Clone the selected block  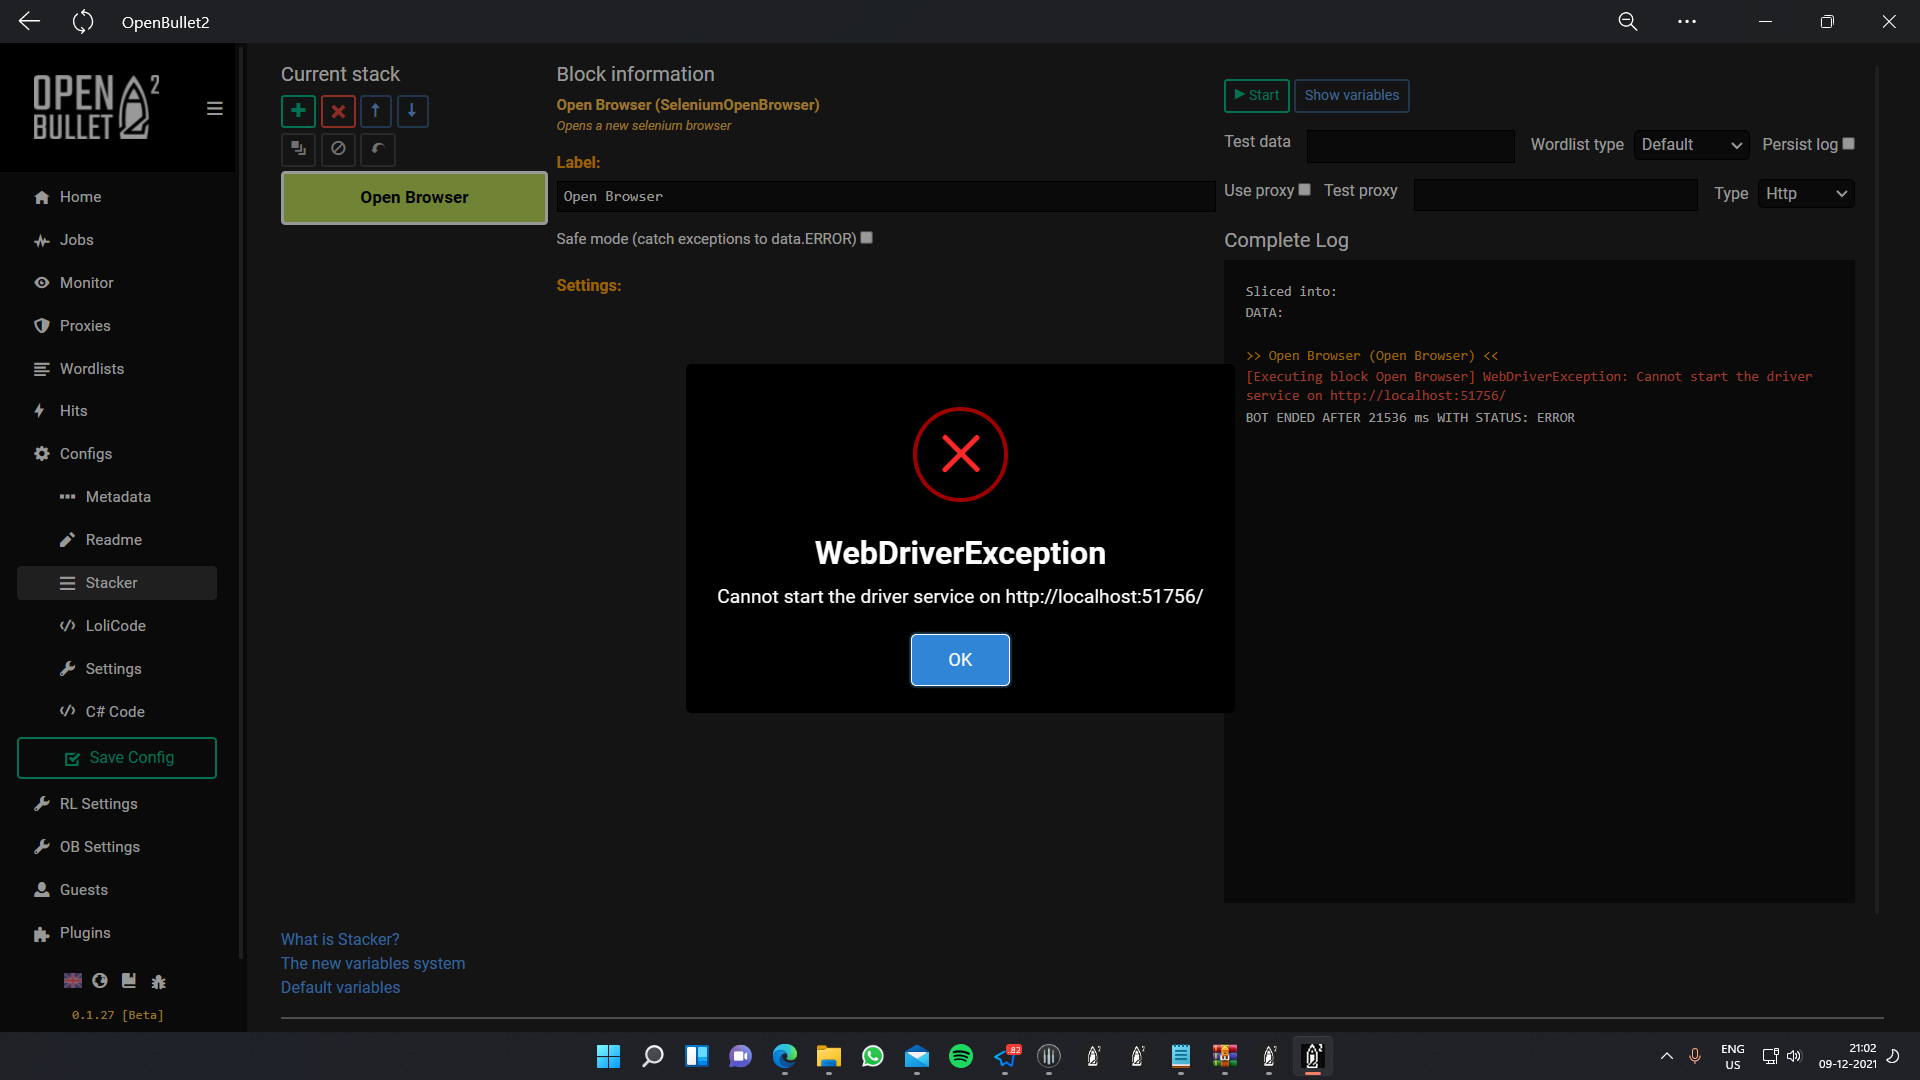[x=298, y=149]
